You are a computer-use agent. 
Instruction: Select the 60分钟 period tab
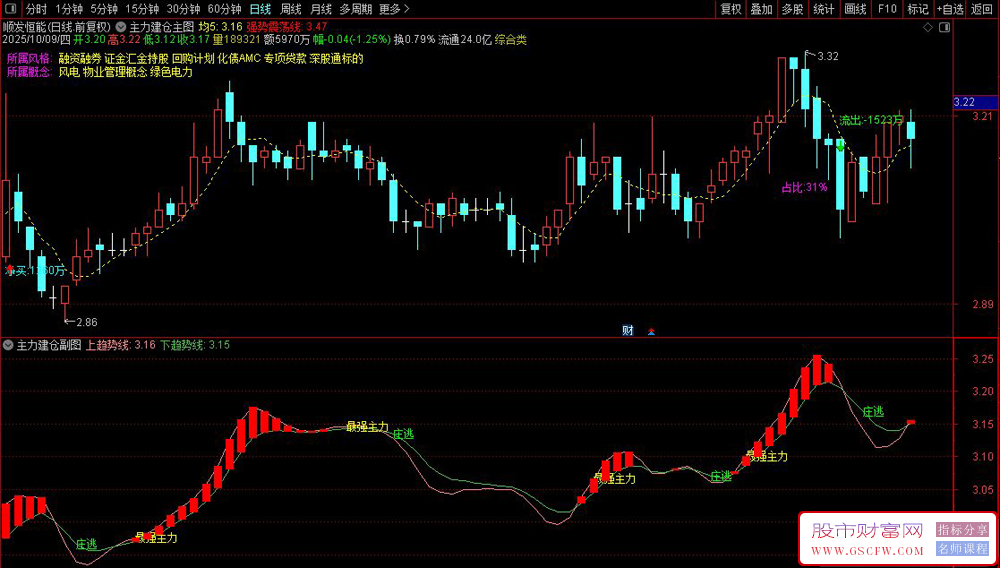point(224,9)
